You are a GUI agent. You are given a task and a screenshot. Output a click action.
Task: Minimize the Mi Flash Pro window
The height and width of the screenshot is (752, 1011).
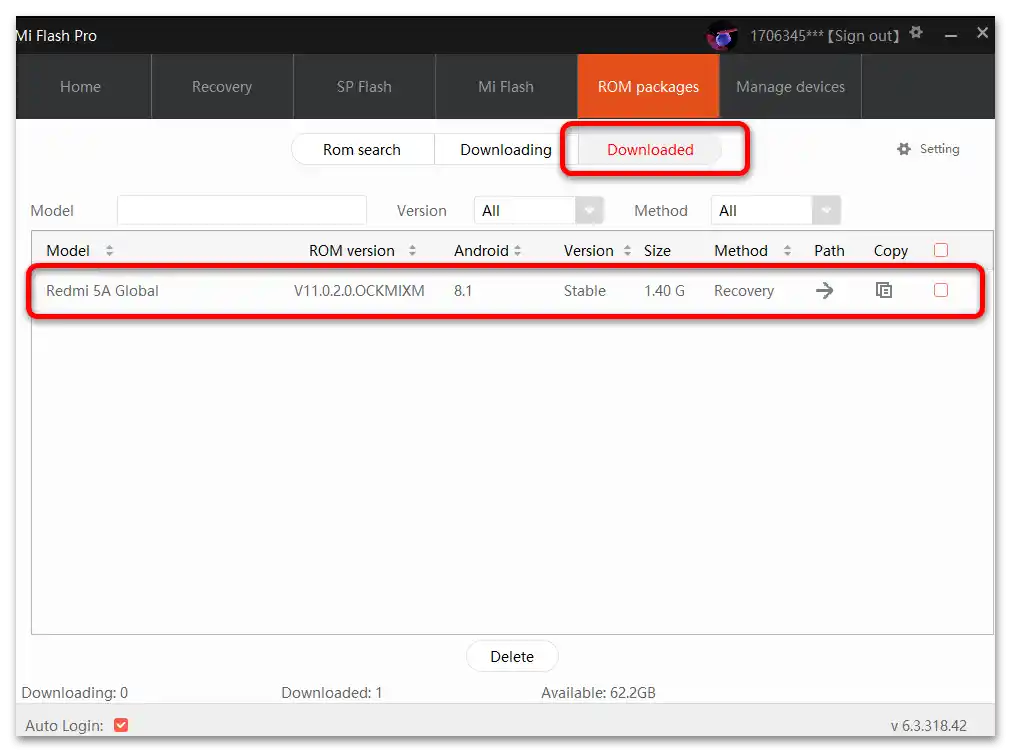(x=950, y=35)
